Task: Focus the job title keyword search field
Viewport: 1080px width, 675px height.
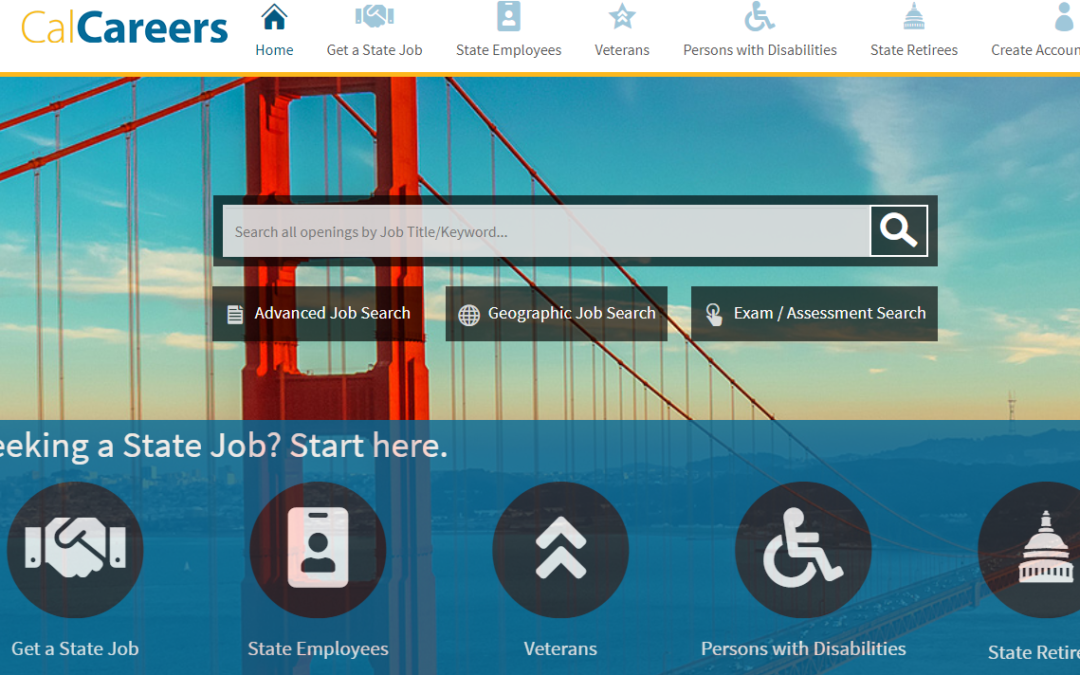Action: [x=546, y=231]
